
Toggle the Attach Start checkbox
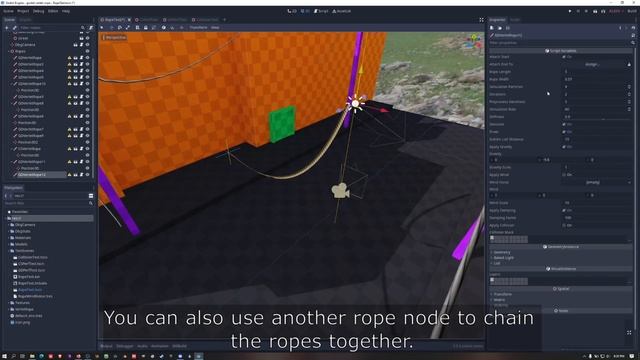(564, 57)
